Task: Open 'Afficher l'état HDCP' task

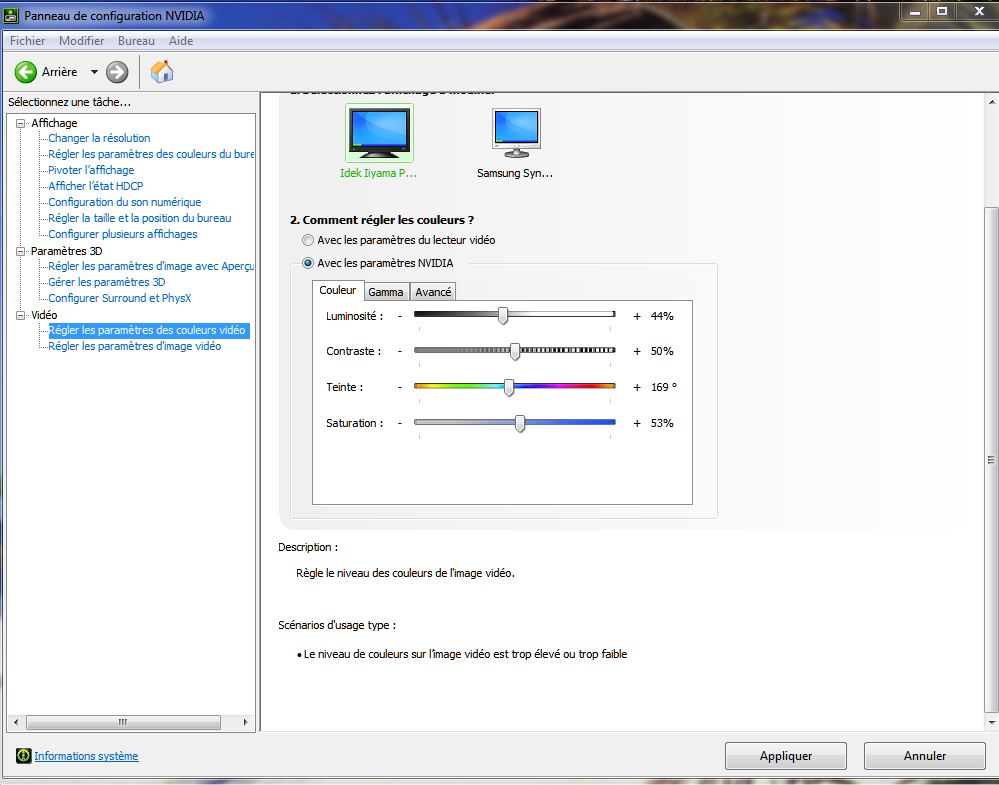Action: [x=96, y=186]
